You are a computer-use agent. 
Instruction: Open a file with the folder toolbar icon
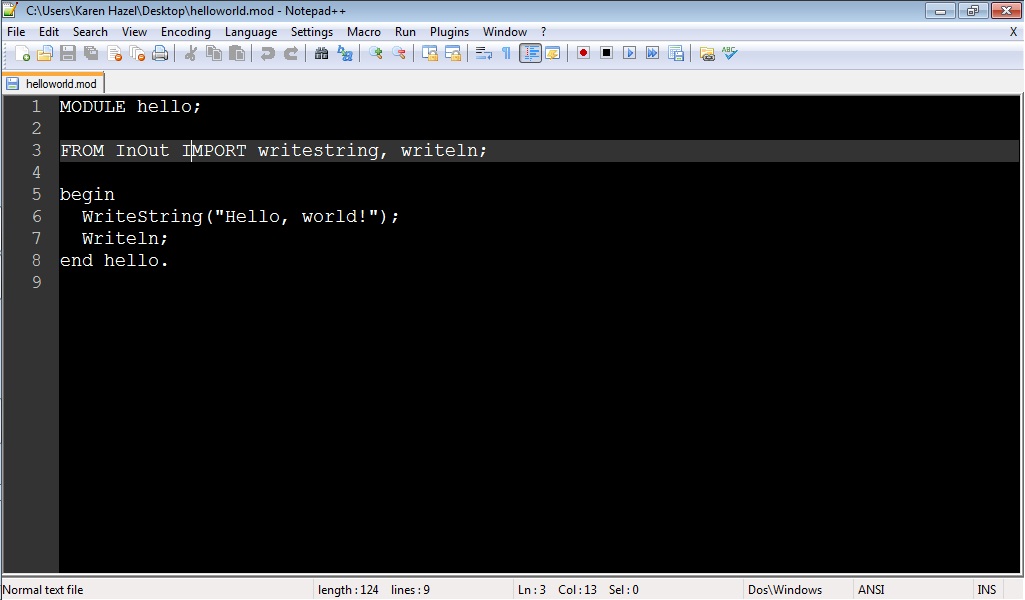[44, 53]
